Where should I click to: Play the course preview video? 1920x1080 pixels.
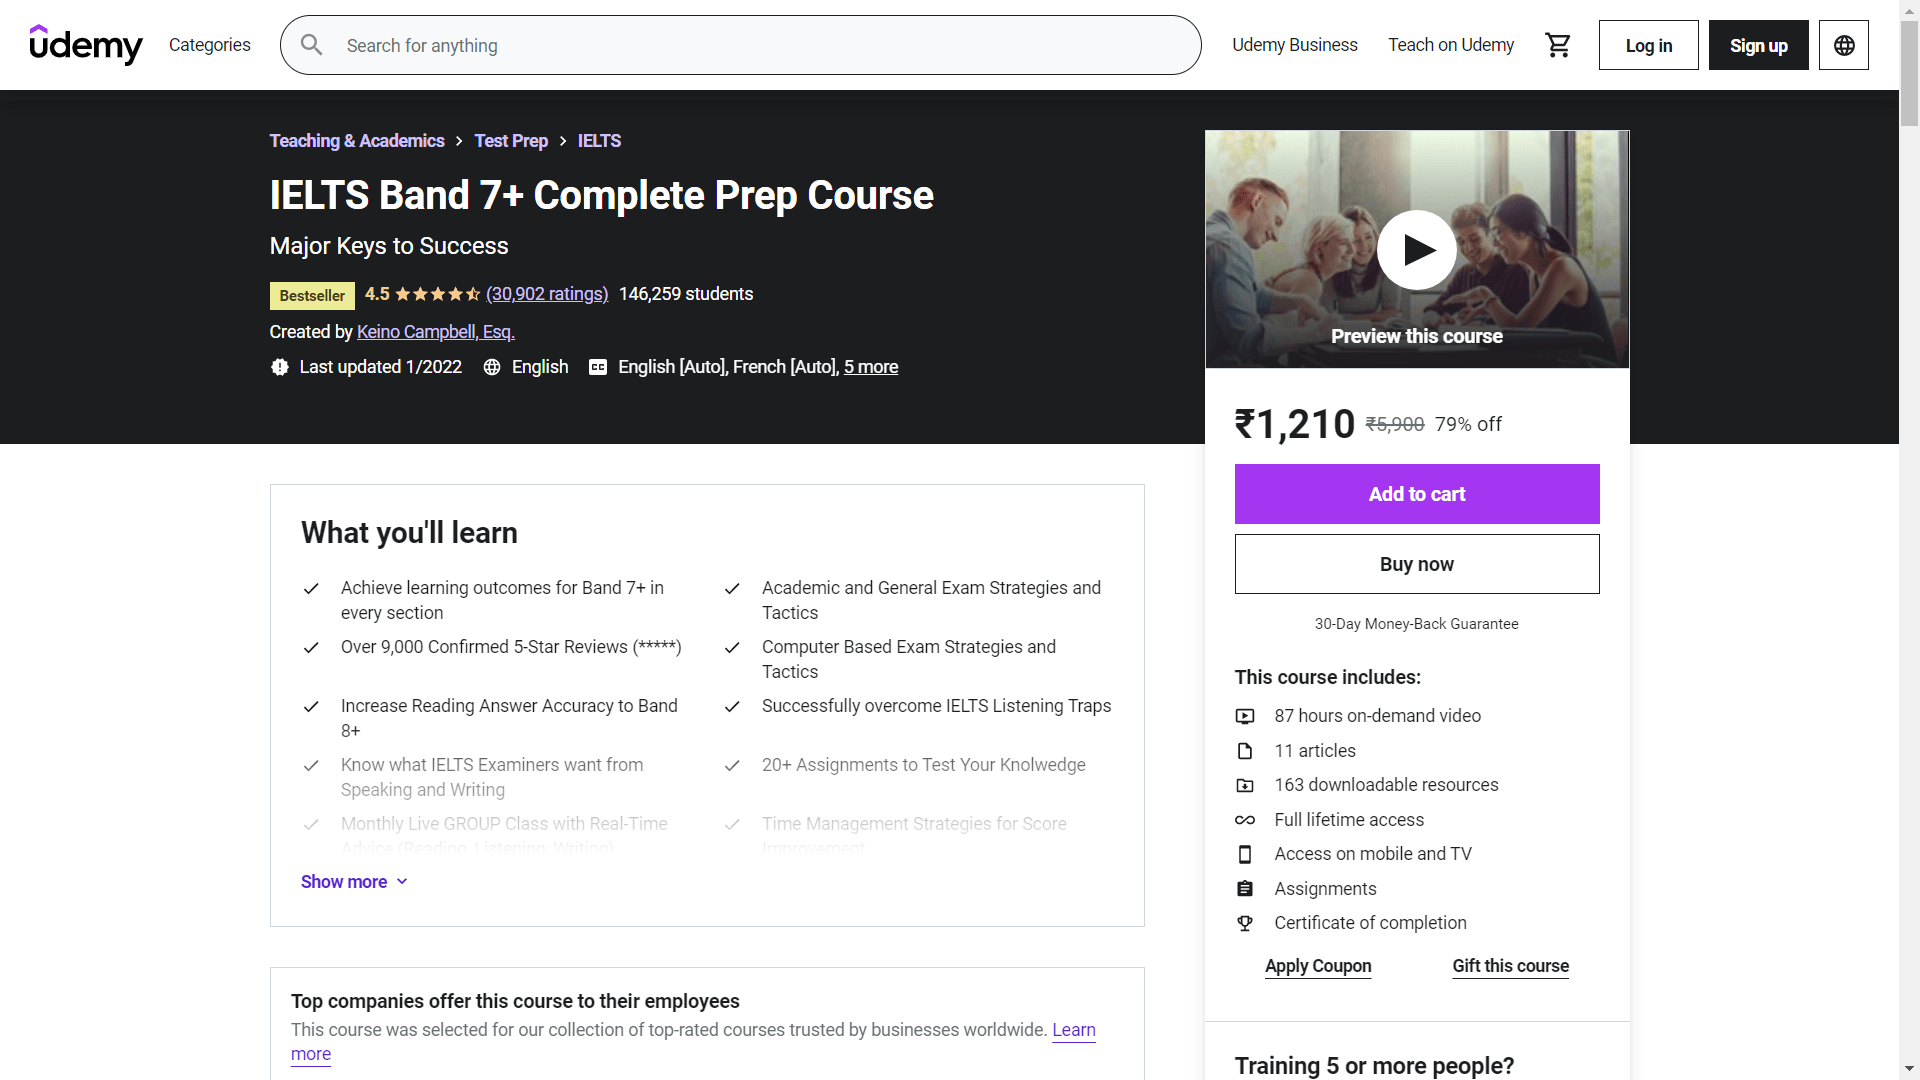coord(1417,250)
